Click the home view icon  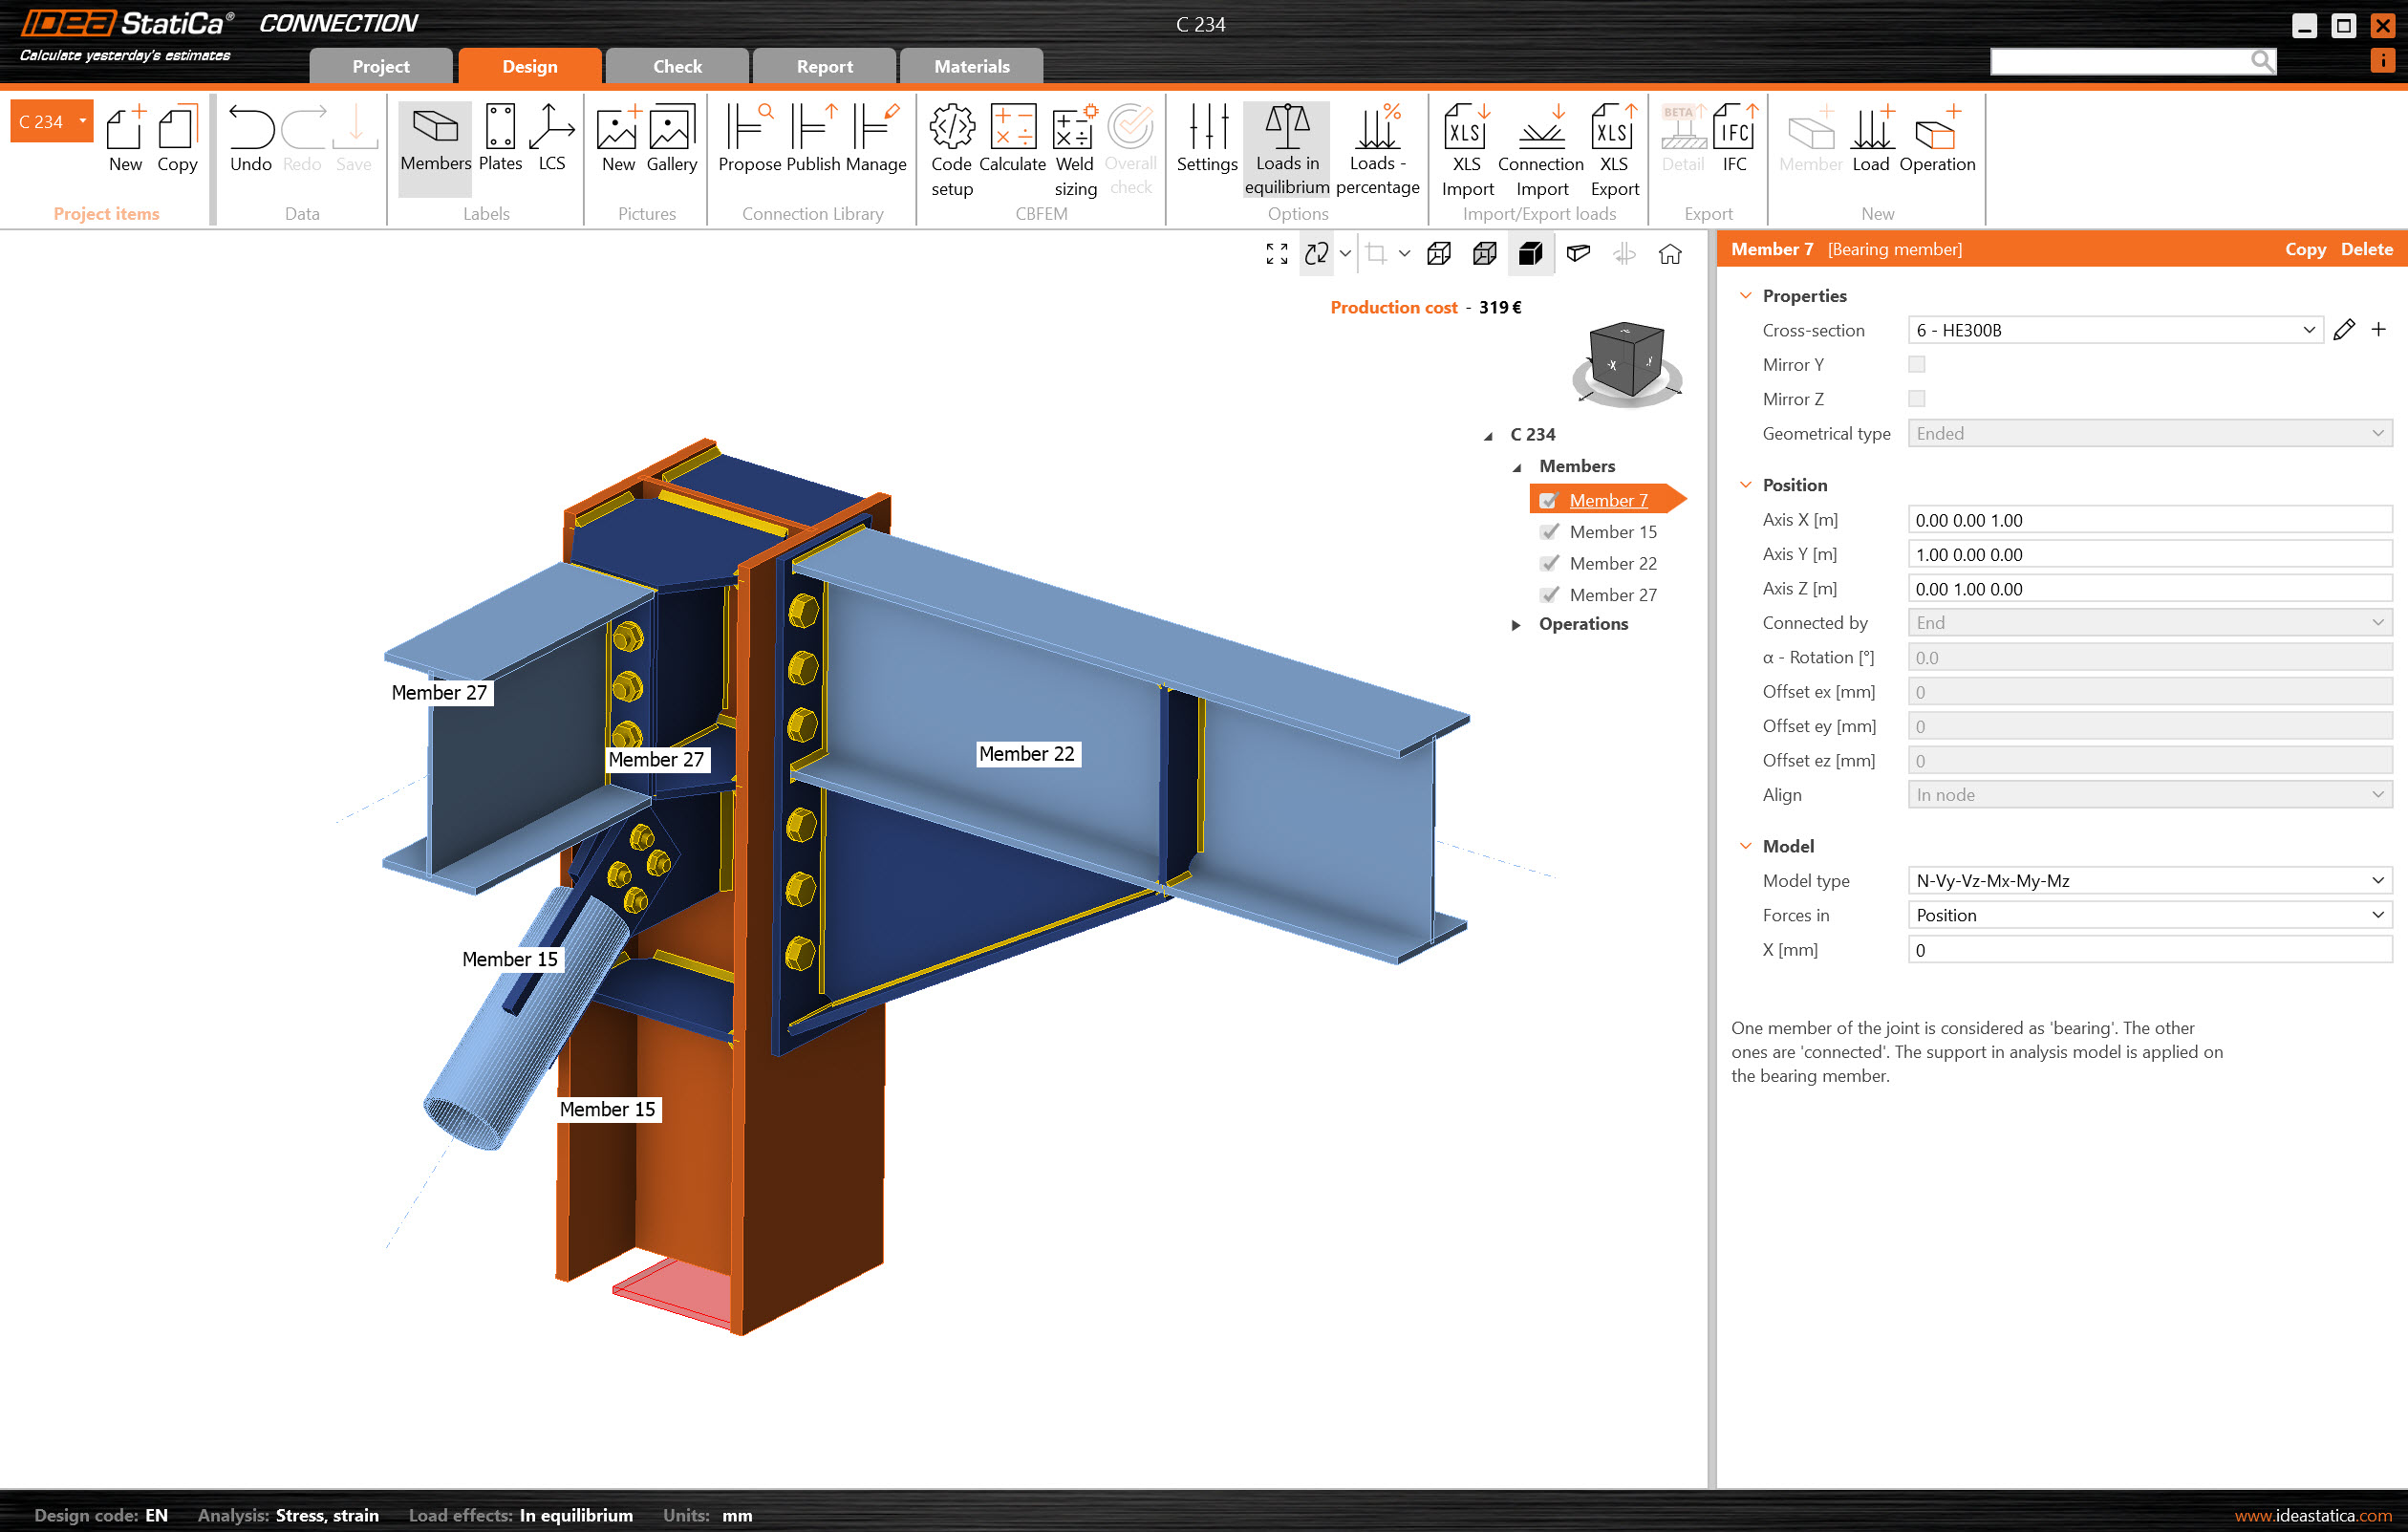pyautogui.click(x=1669, y=254)
